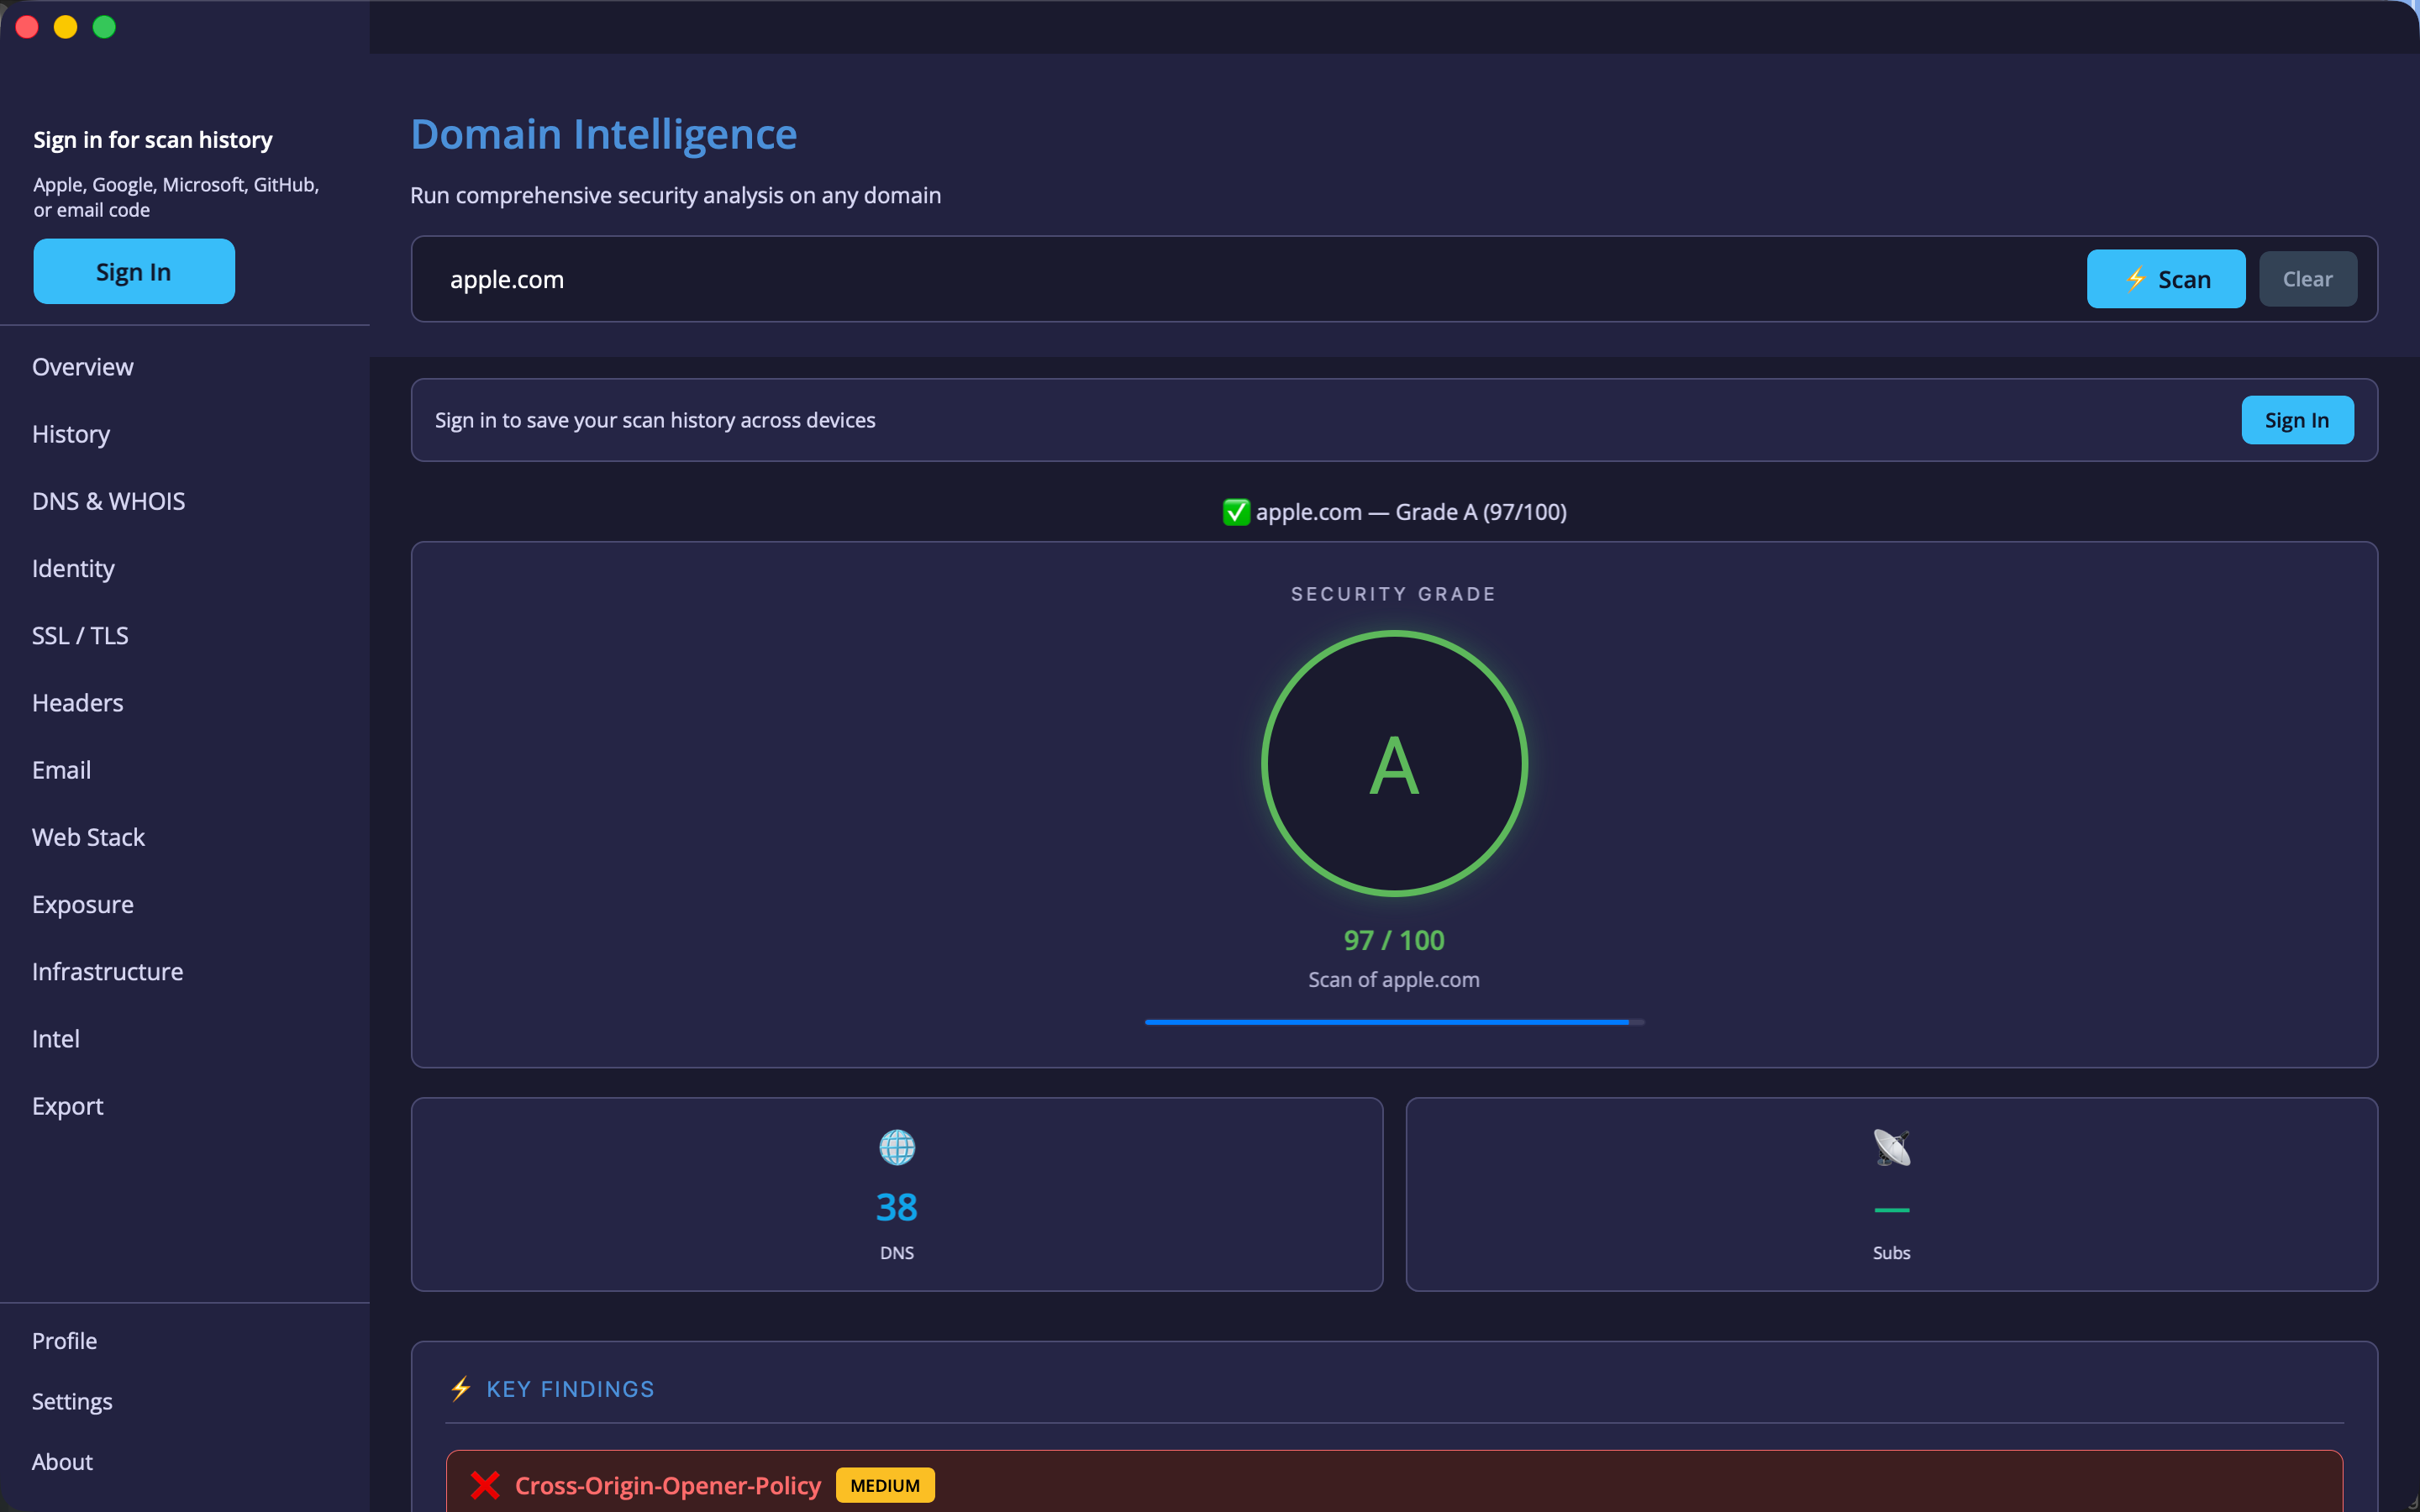Click the lightning bolt beside Key Findings
This screenshot has height=1512, width=2420.
[x=460, y=1388]
